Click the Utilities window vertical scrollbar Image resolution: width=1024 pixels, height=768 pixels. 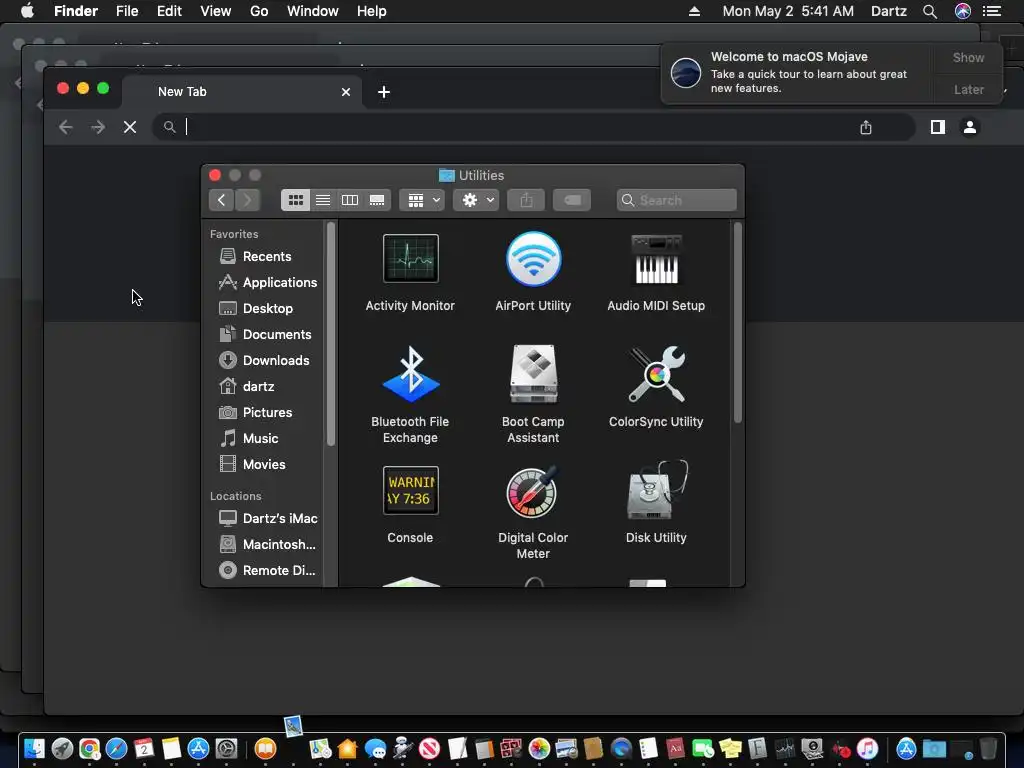click(x=737, y=323)
